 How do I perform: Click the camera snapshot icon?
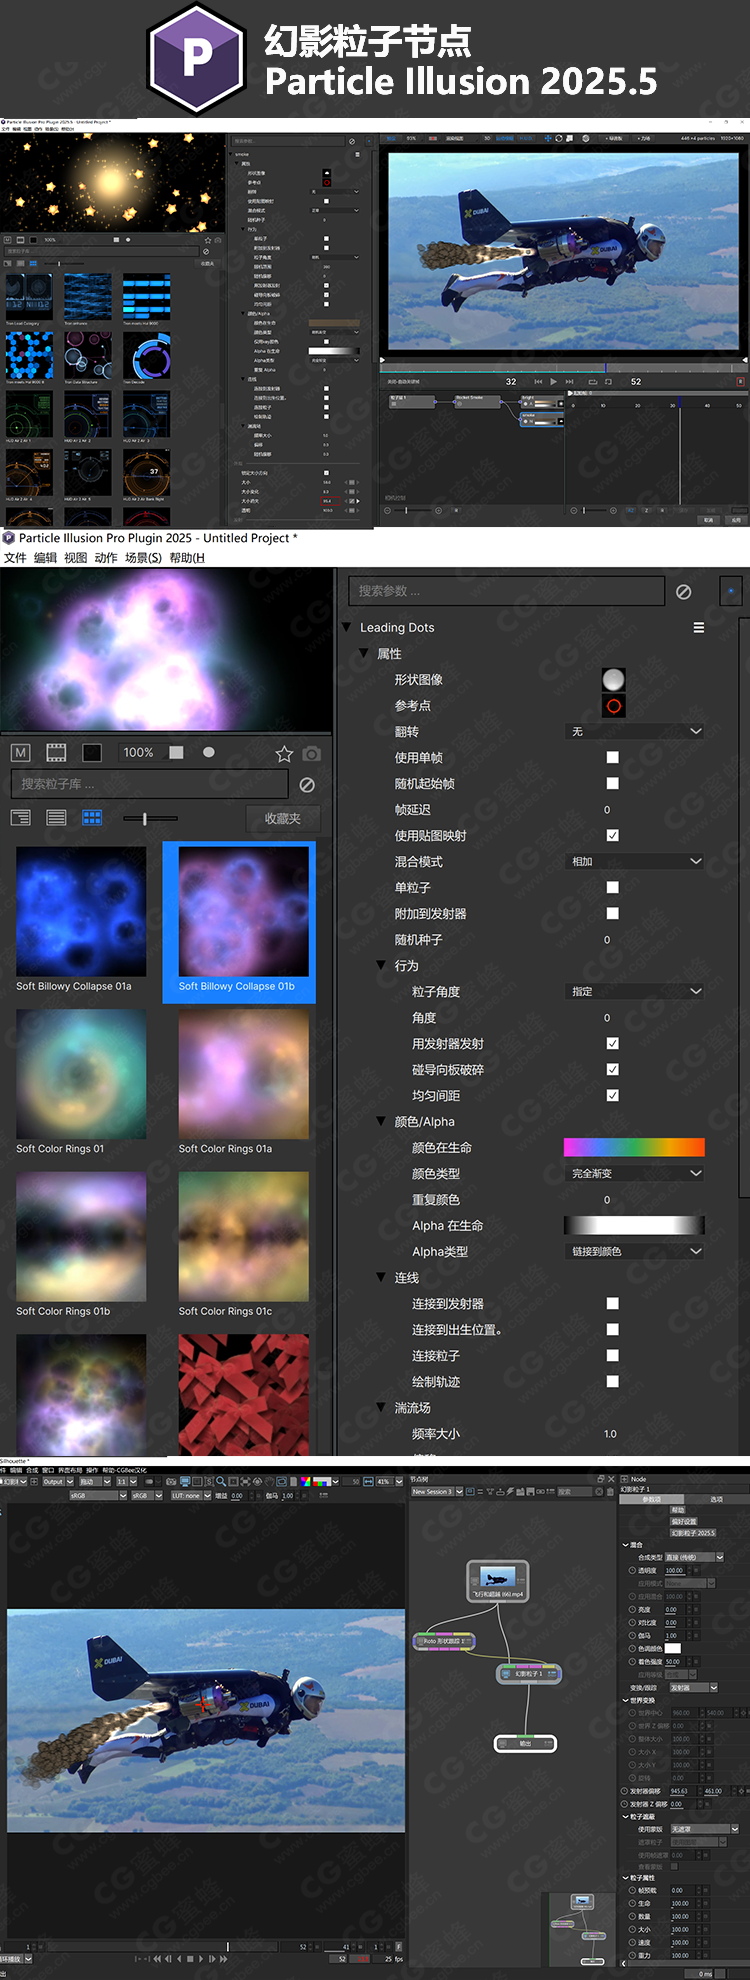click(312, 754)
